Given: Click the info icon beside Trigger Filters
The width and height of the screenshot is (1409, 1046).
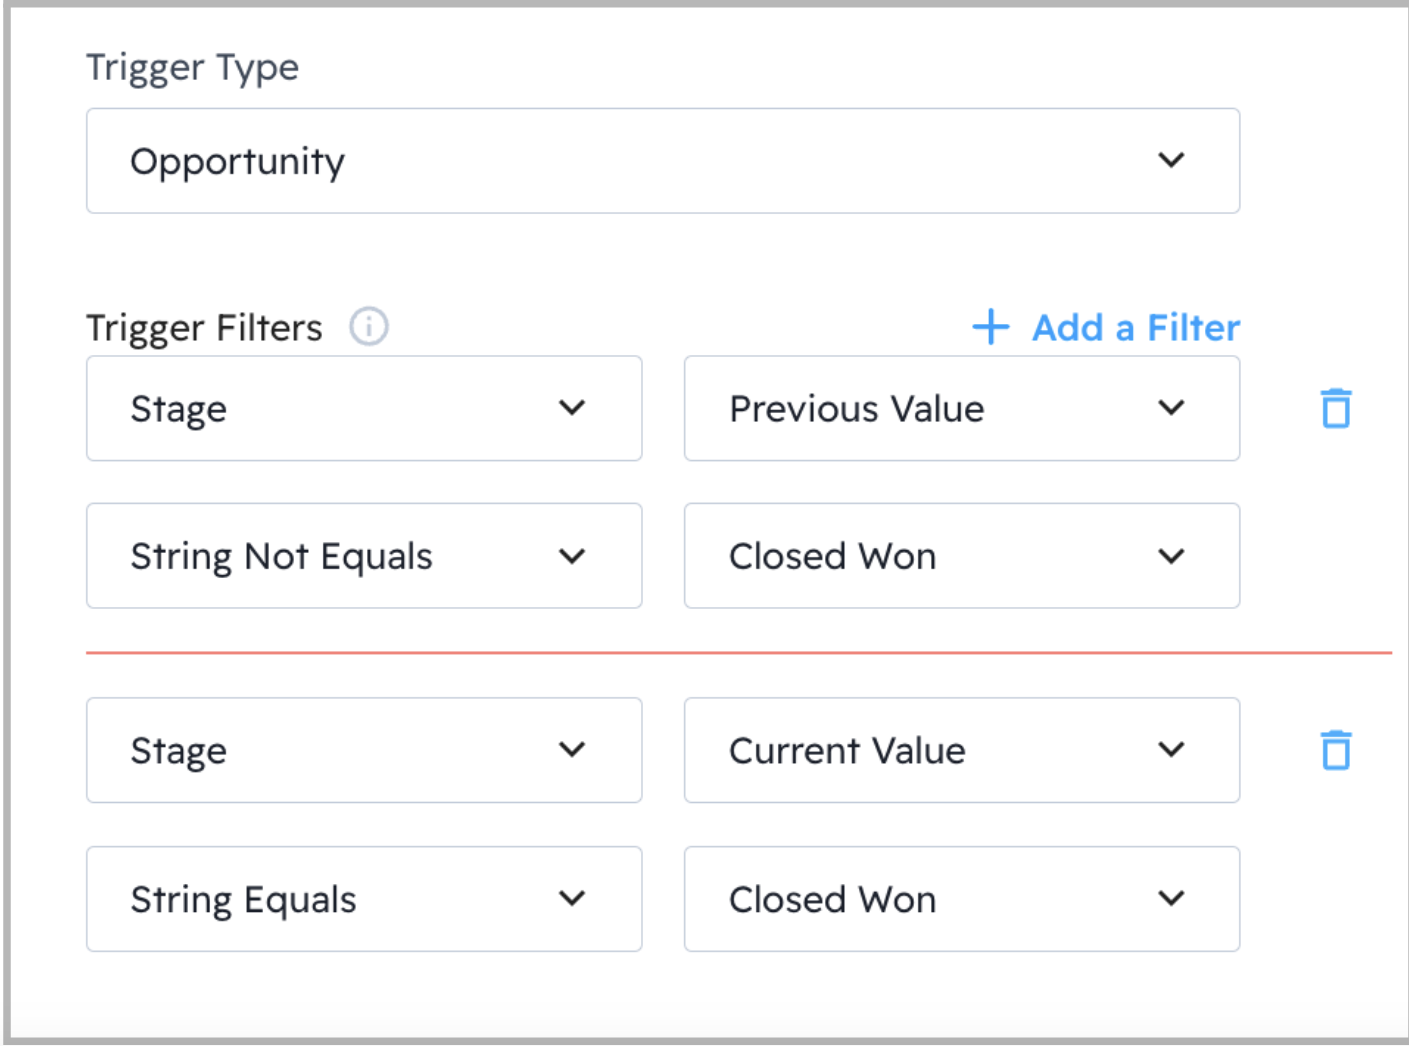Looking at the screenshot, I should (368, 327).
